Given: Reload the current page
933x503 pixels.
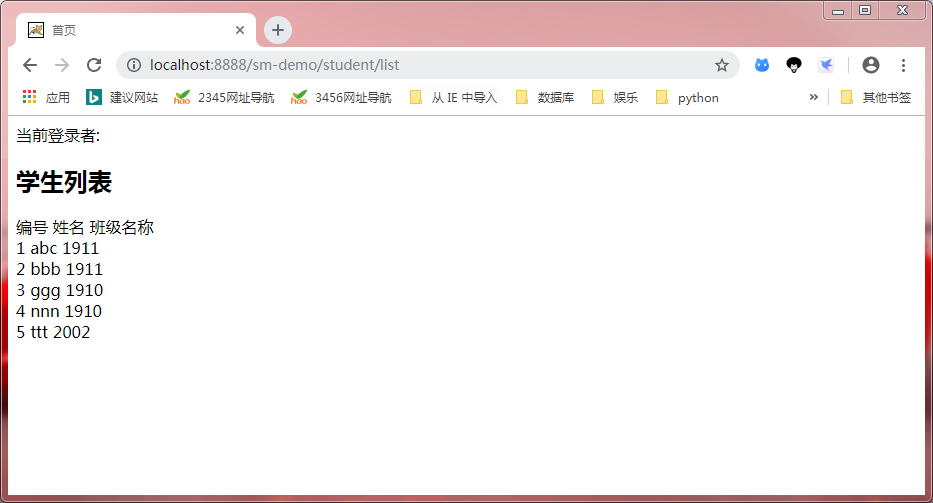Looking at the screenshot, I should pos(94,65).
